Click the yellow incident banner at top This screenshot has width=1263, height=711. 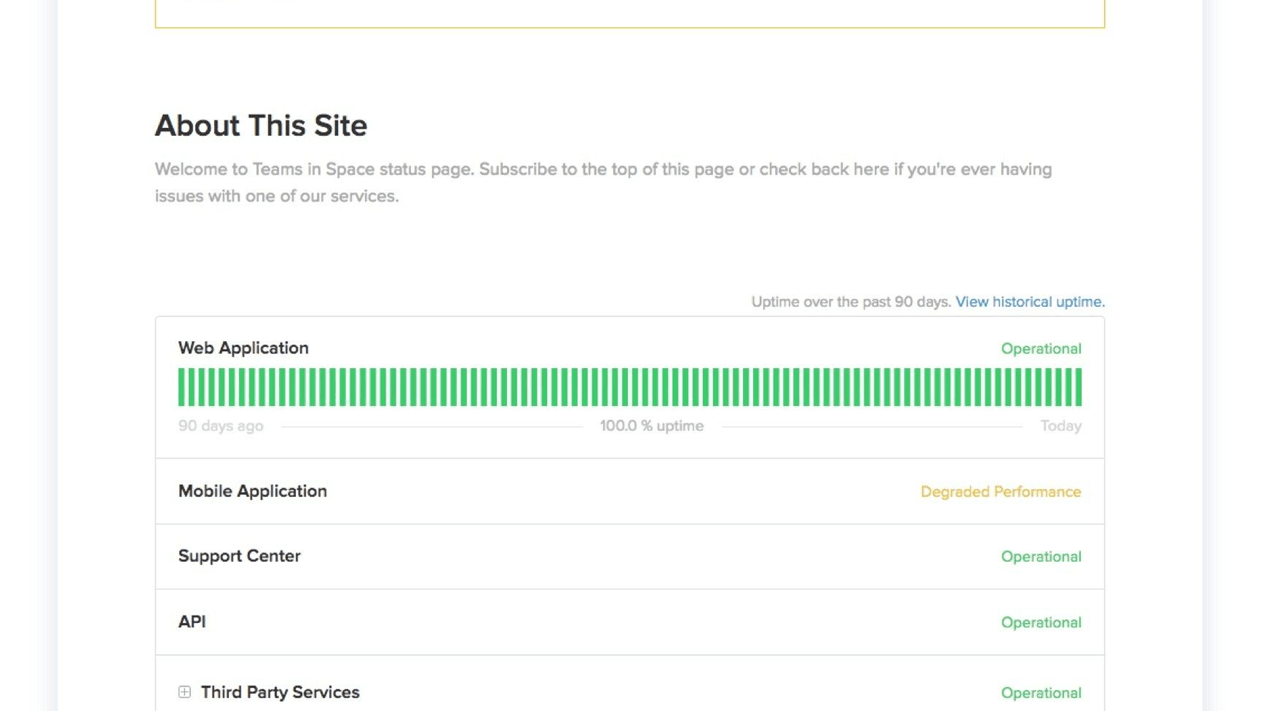tap(630, 13)
